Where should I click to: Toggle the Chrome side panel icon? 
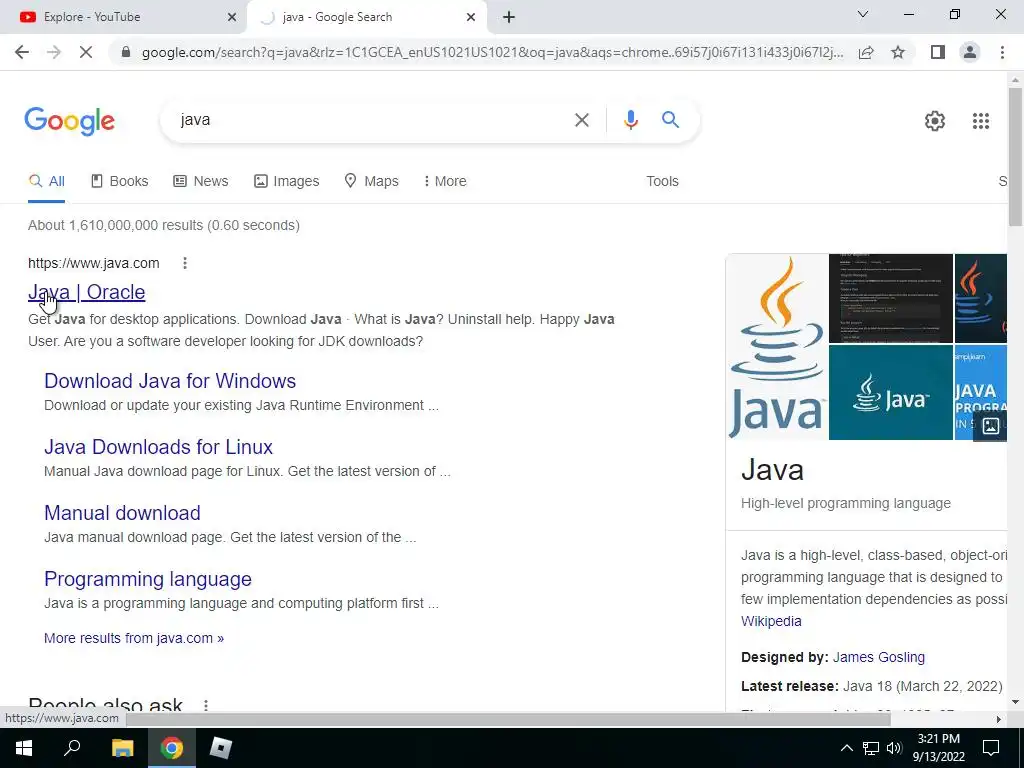[x=938, y=52]
